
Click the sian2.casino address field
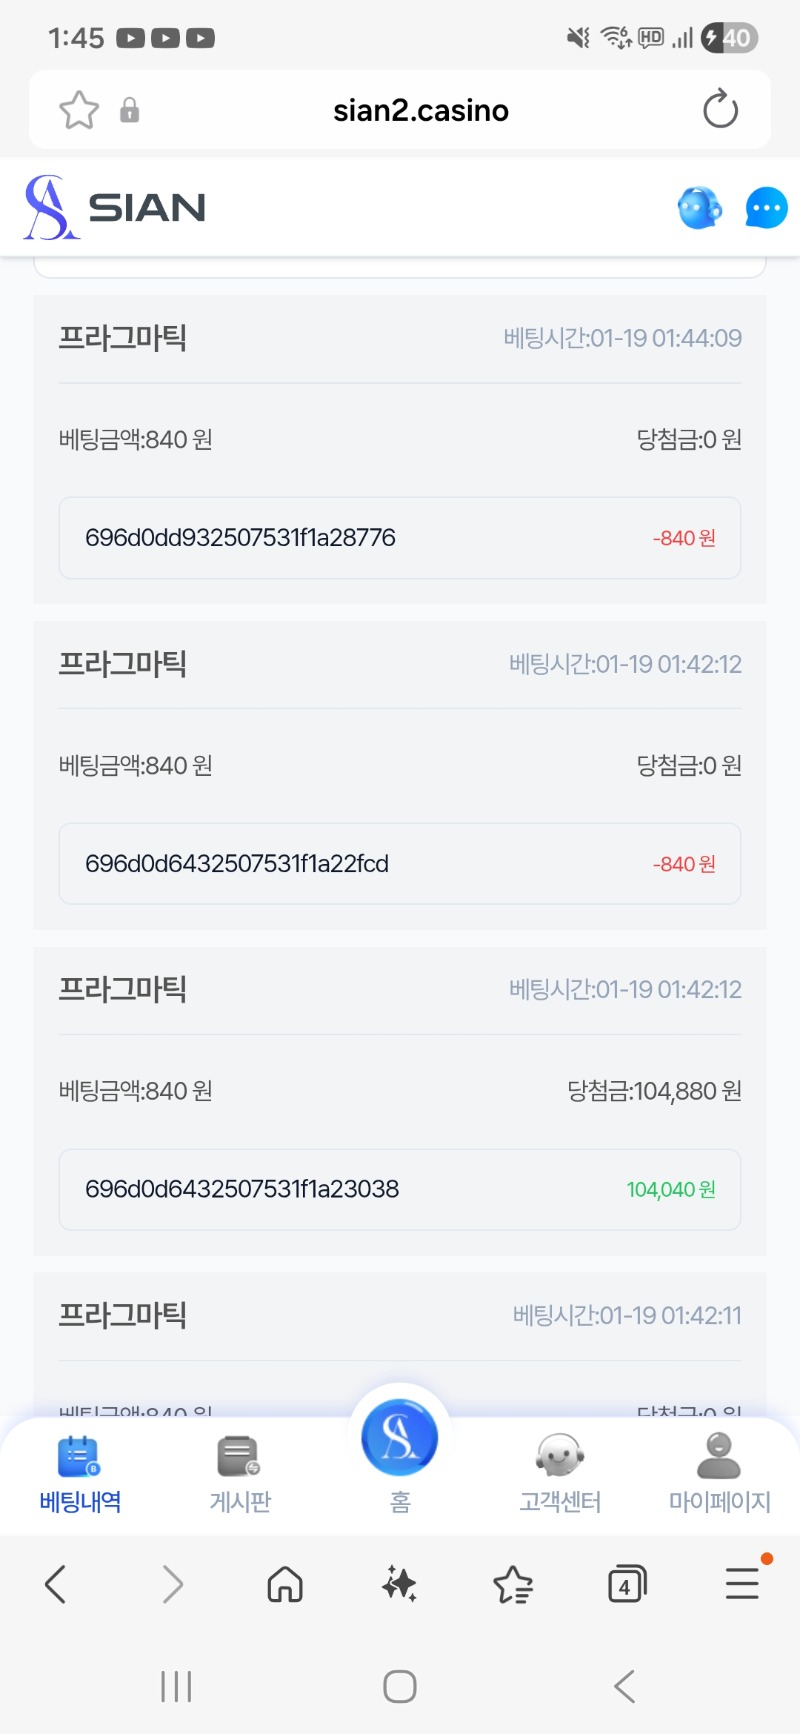(420, 110)
